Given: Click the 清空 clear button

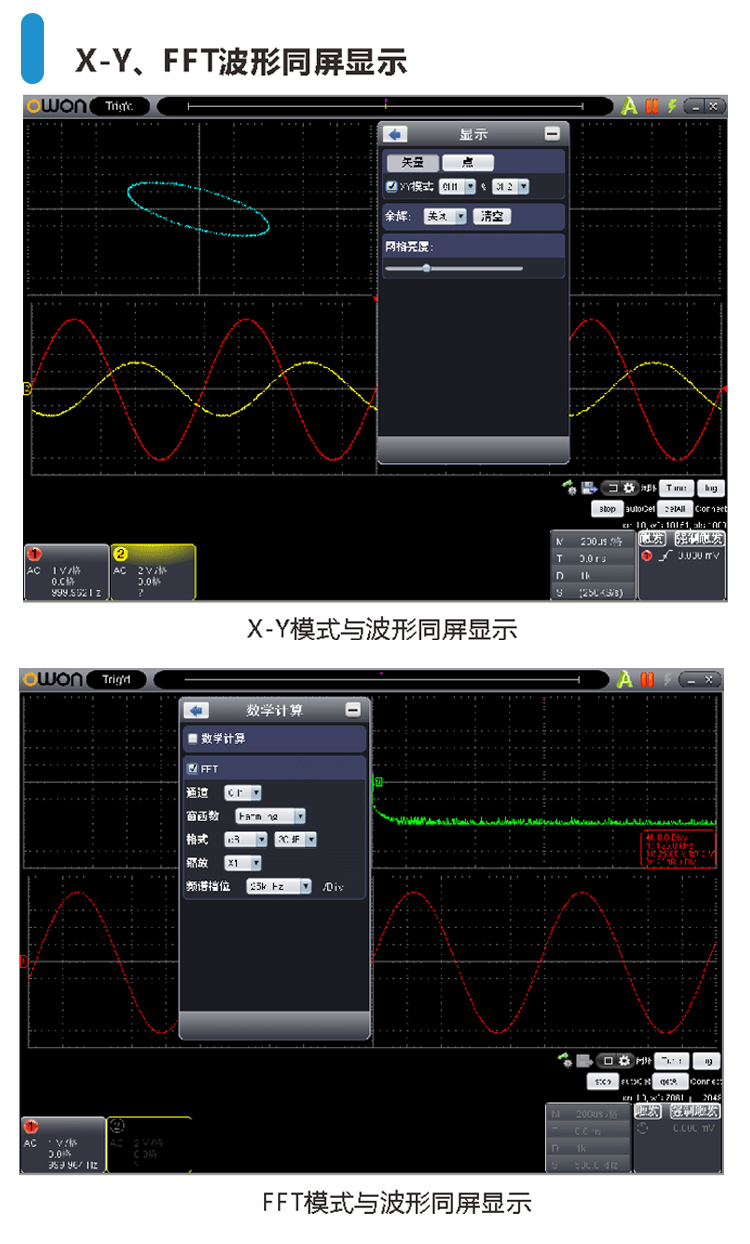Looking at the screenshot, I should 491,216.
